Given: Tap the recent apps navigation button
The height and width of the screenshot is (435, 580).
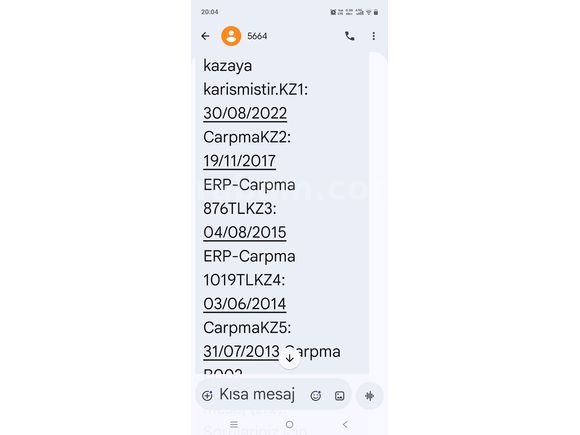Looking at the screenshot, I should (x=234, y=424).
